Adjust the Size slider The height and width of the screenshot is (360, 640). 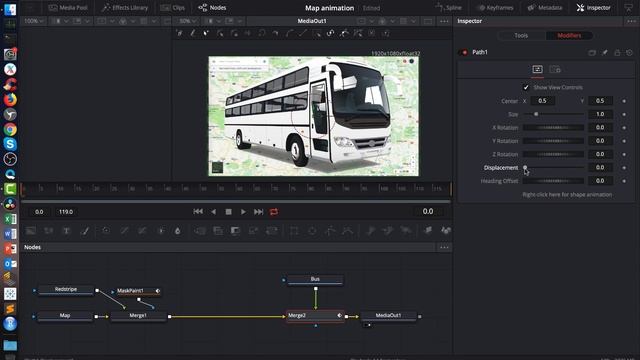click(x=553, y=114)
